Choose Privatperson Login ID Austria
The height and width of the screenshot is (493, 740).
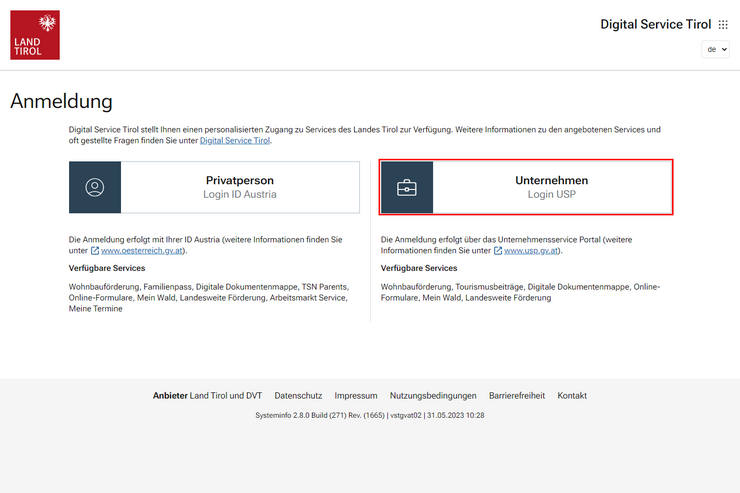pos(240,187)
